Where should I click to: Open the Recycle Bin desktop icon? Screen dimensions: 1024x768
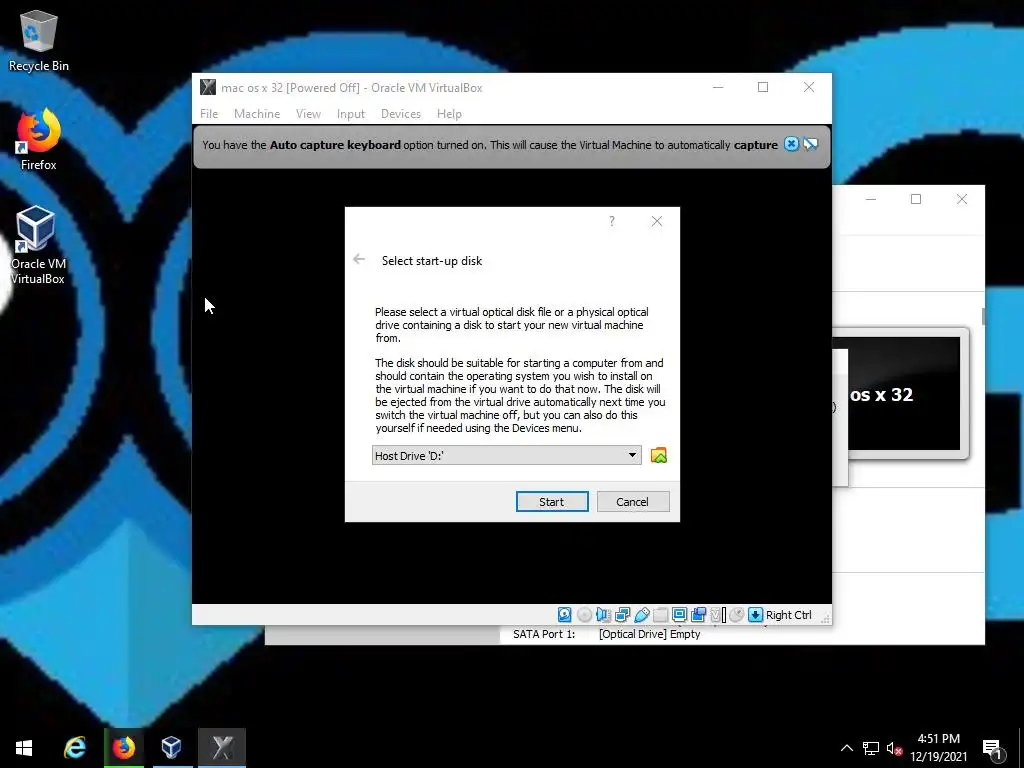pyautogui.click(x=39, y=40)
